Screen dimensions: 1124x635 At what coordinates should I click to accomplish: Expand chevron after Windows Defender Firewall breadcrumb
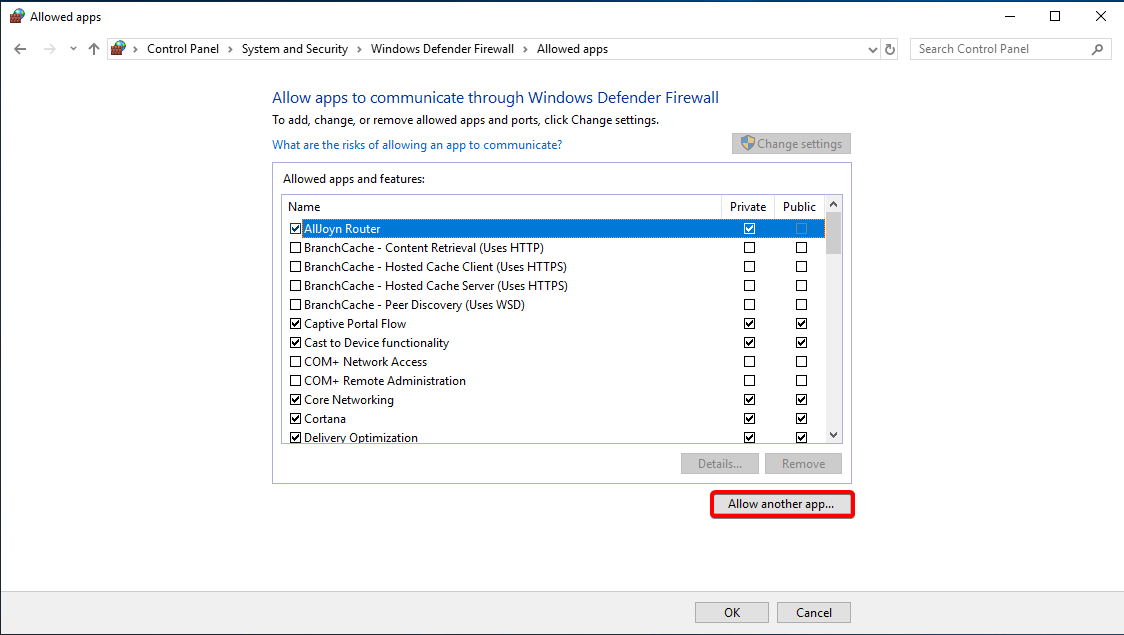click(525, 49)
